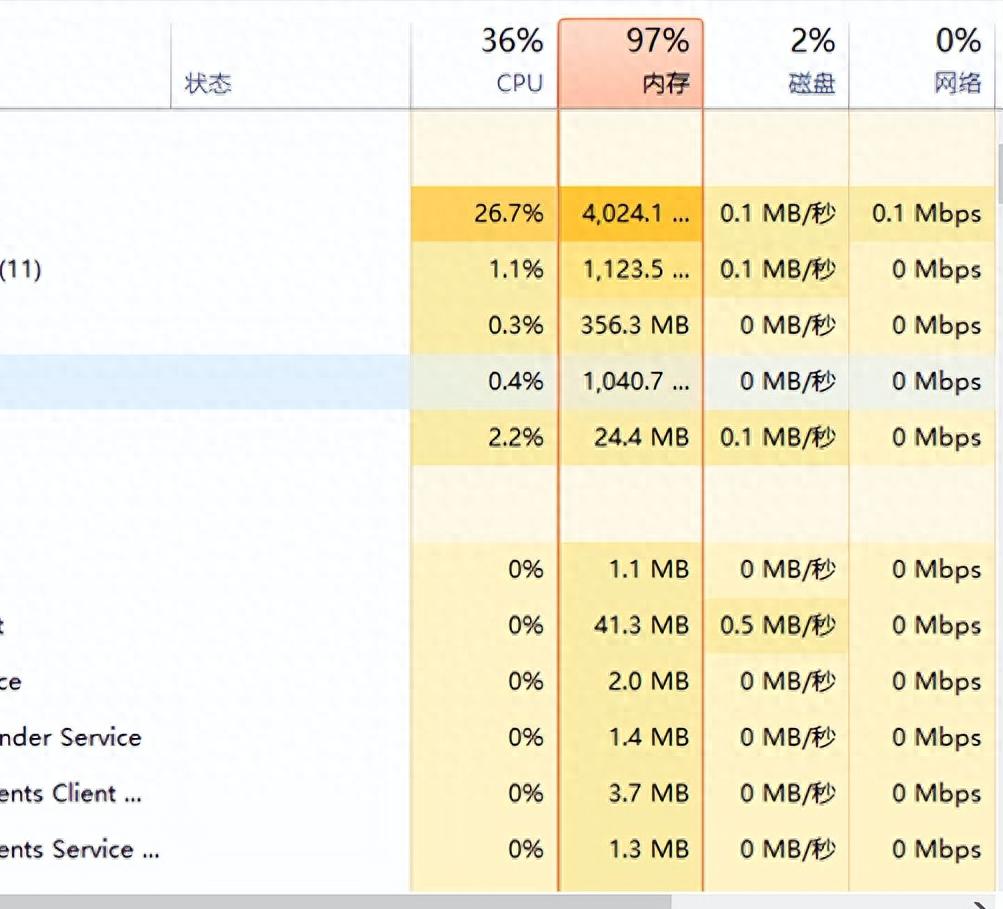Sort by the 内存 97% column header
Screen dimensions: 1003x909
(x=631, y=64)
